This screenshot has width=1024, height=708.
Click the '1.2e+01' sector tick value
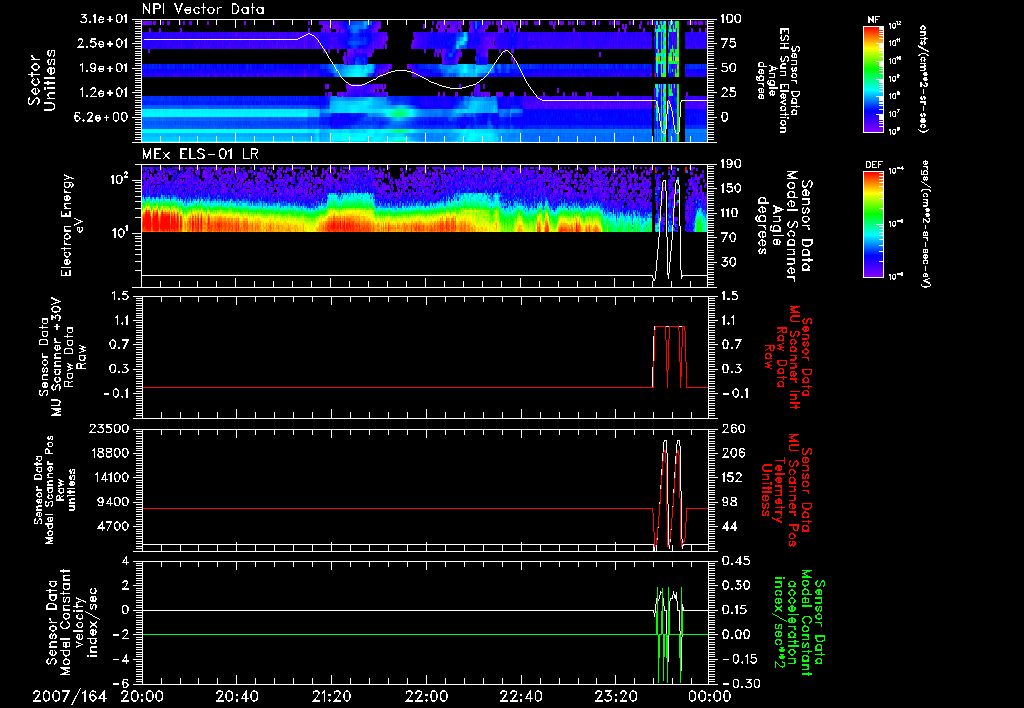(x=103, y=93)
